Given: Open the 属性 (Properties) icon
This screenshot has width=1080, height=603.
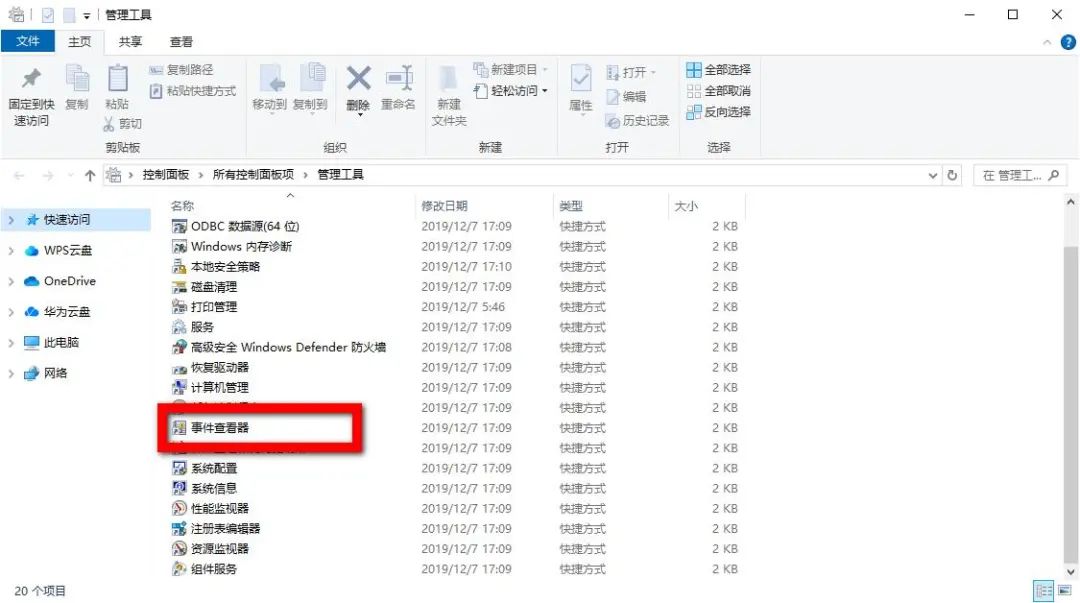Looking at the screenshot, I should click(x=581, y=90).
